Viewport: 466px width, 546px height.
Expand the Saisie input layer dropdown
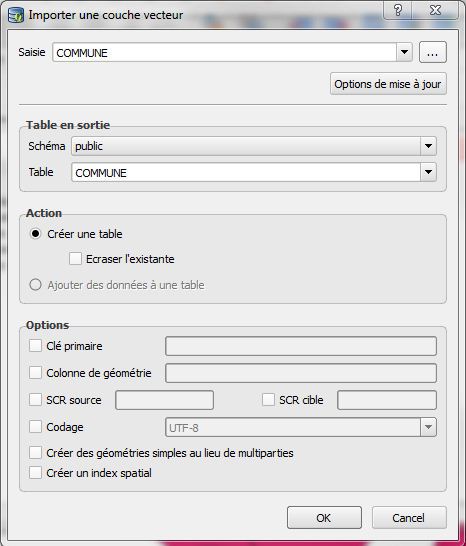[x=404, y=53]
